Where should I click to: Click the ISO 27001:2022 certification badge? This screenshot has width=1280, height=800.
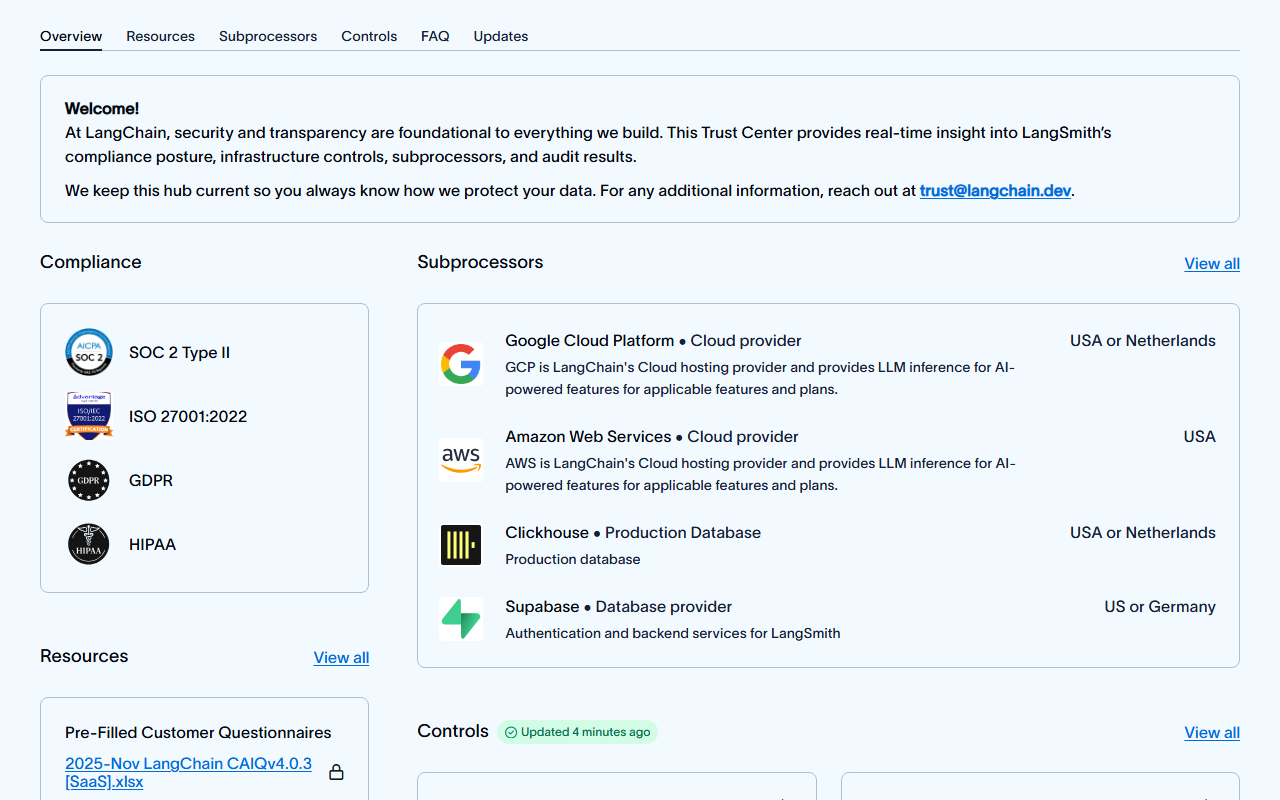89,416
